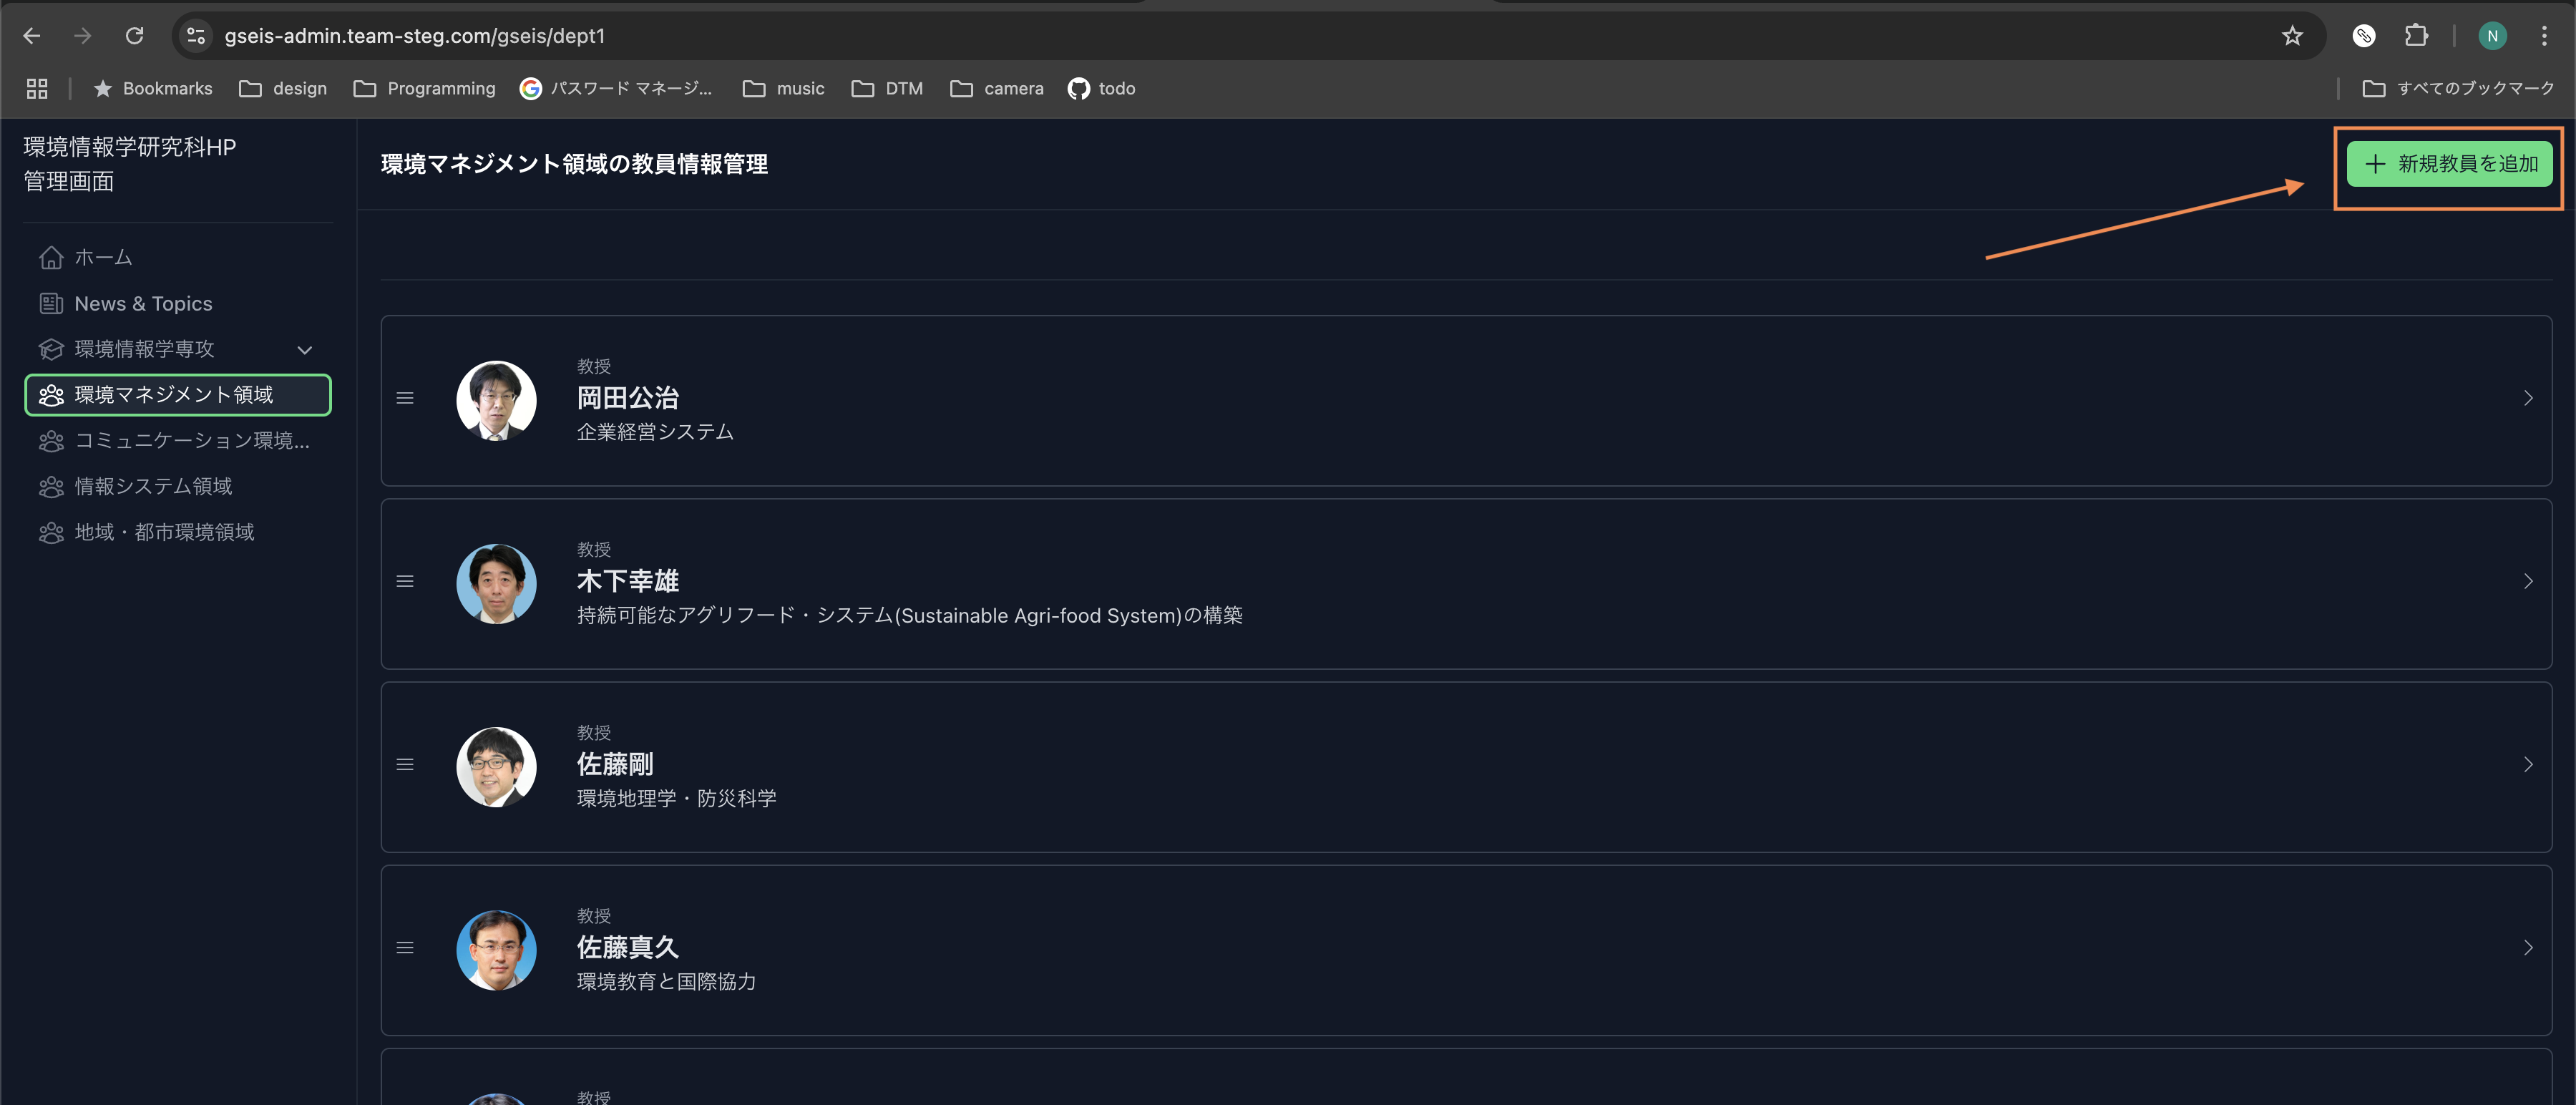
Task: Open site information icon in address bar
Action: click(x=196, y=36)
